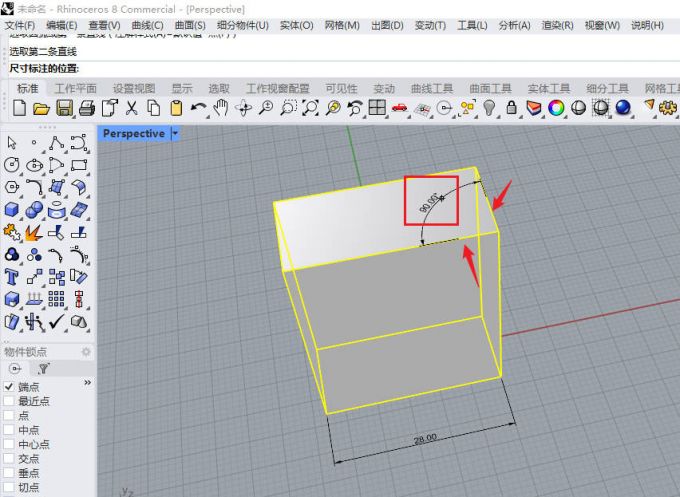This screenshot has width=680, height=497.
Task: Click the Join puzzle pieces icon
Action: [12, 232]
